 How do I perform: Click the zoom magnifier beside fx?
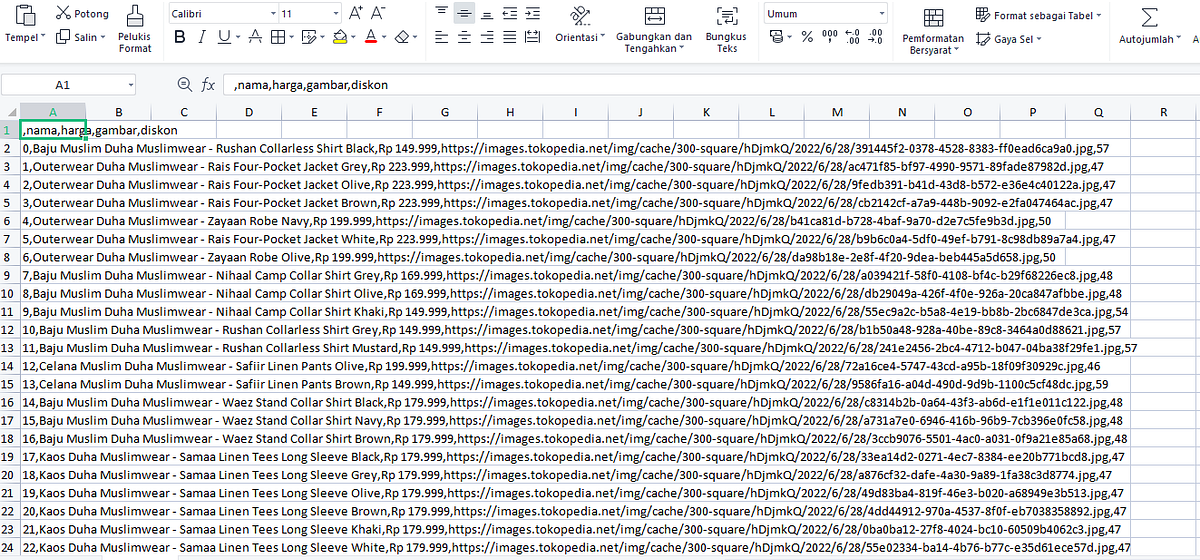tap(184, 85)
